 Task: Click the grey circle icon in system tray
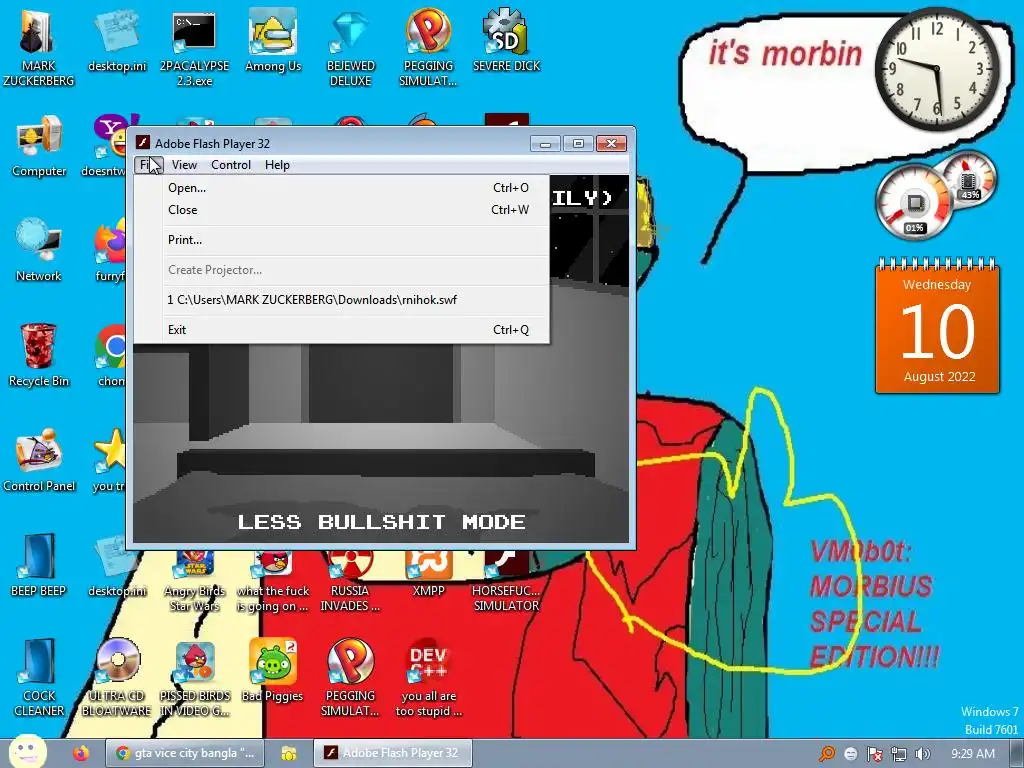coord(851,754)
